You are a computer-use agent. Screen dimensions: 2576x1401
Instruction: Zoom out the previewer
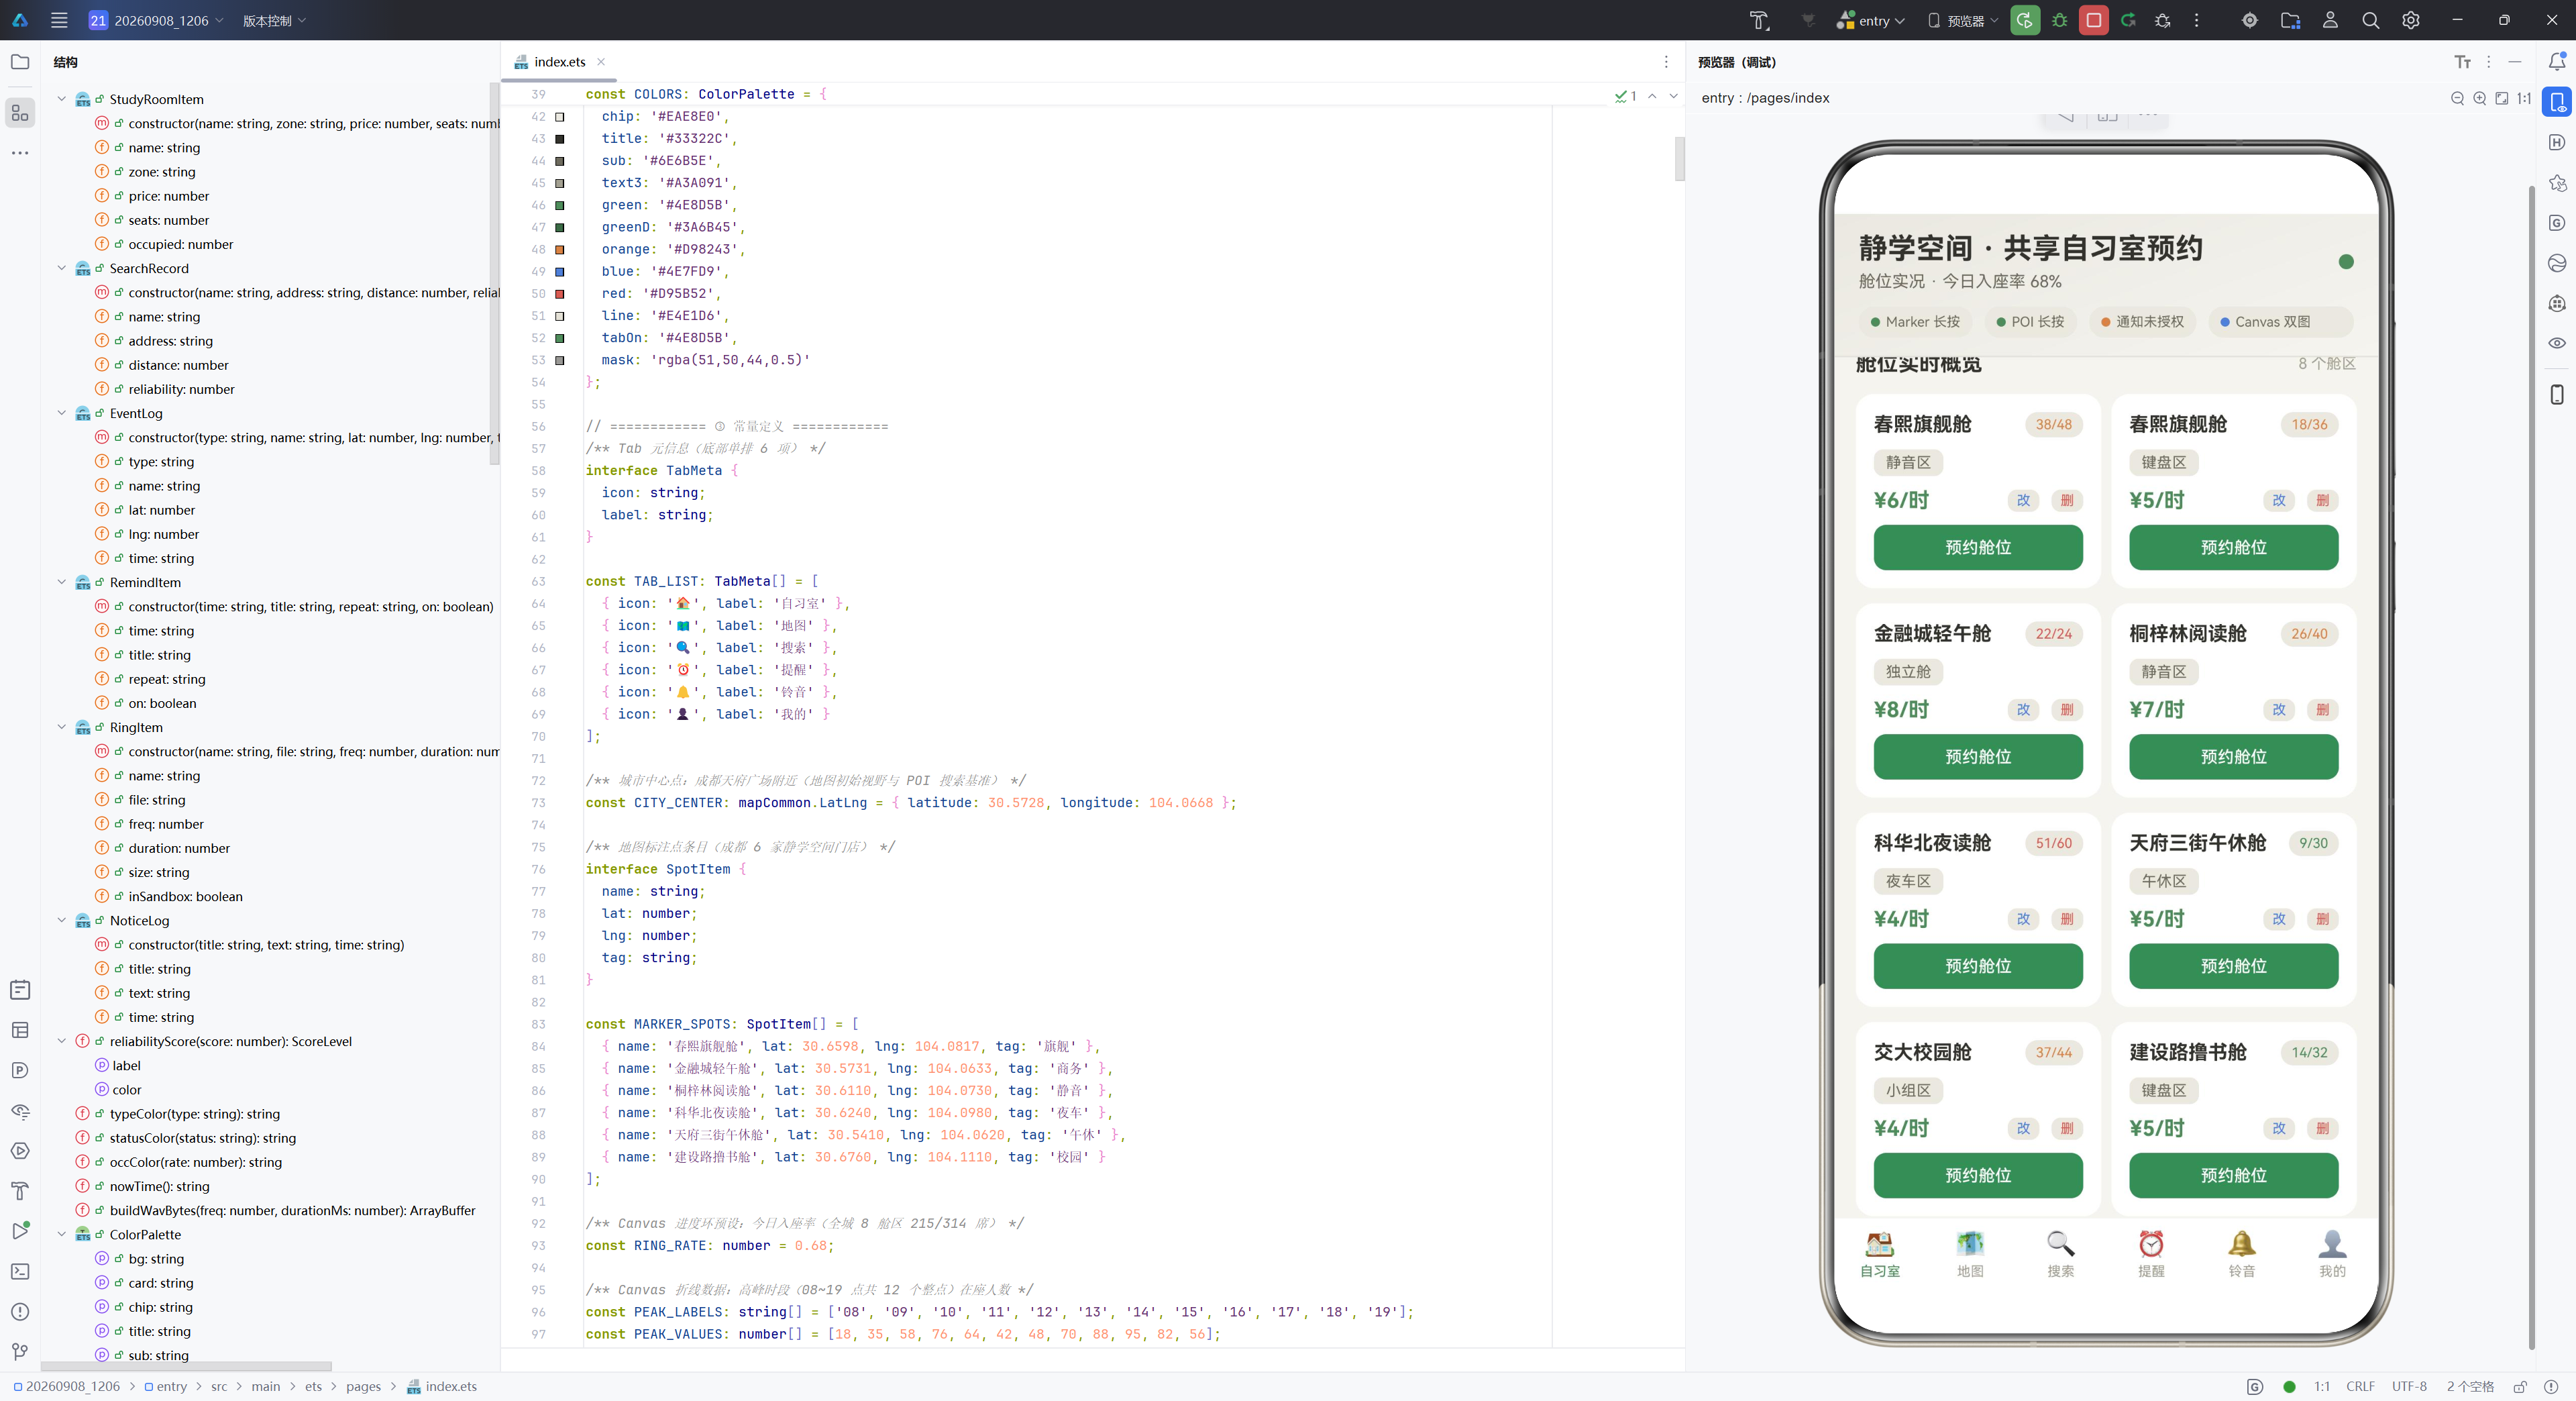2457,98
